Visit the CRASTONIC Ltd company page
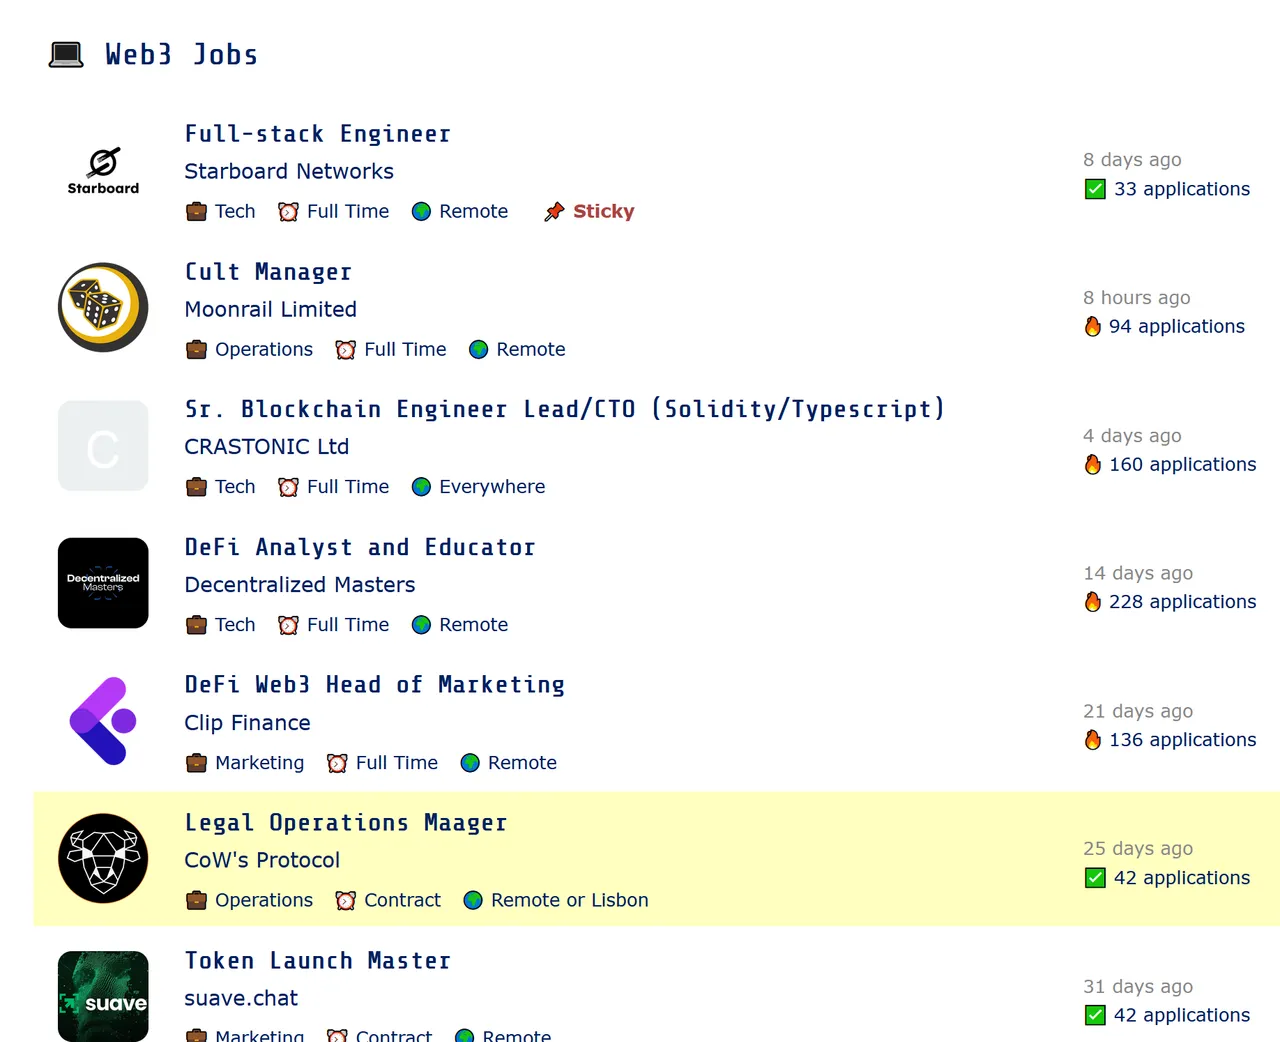Viewport: 1280px width, 1042px height. [267, 447]
